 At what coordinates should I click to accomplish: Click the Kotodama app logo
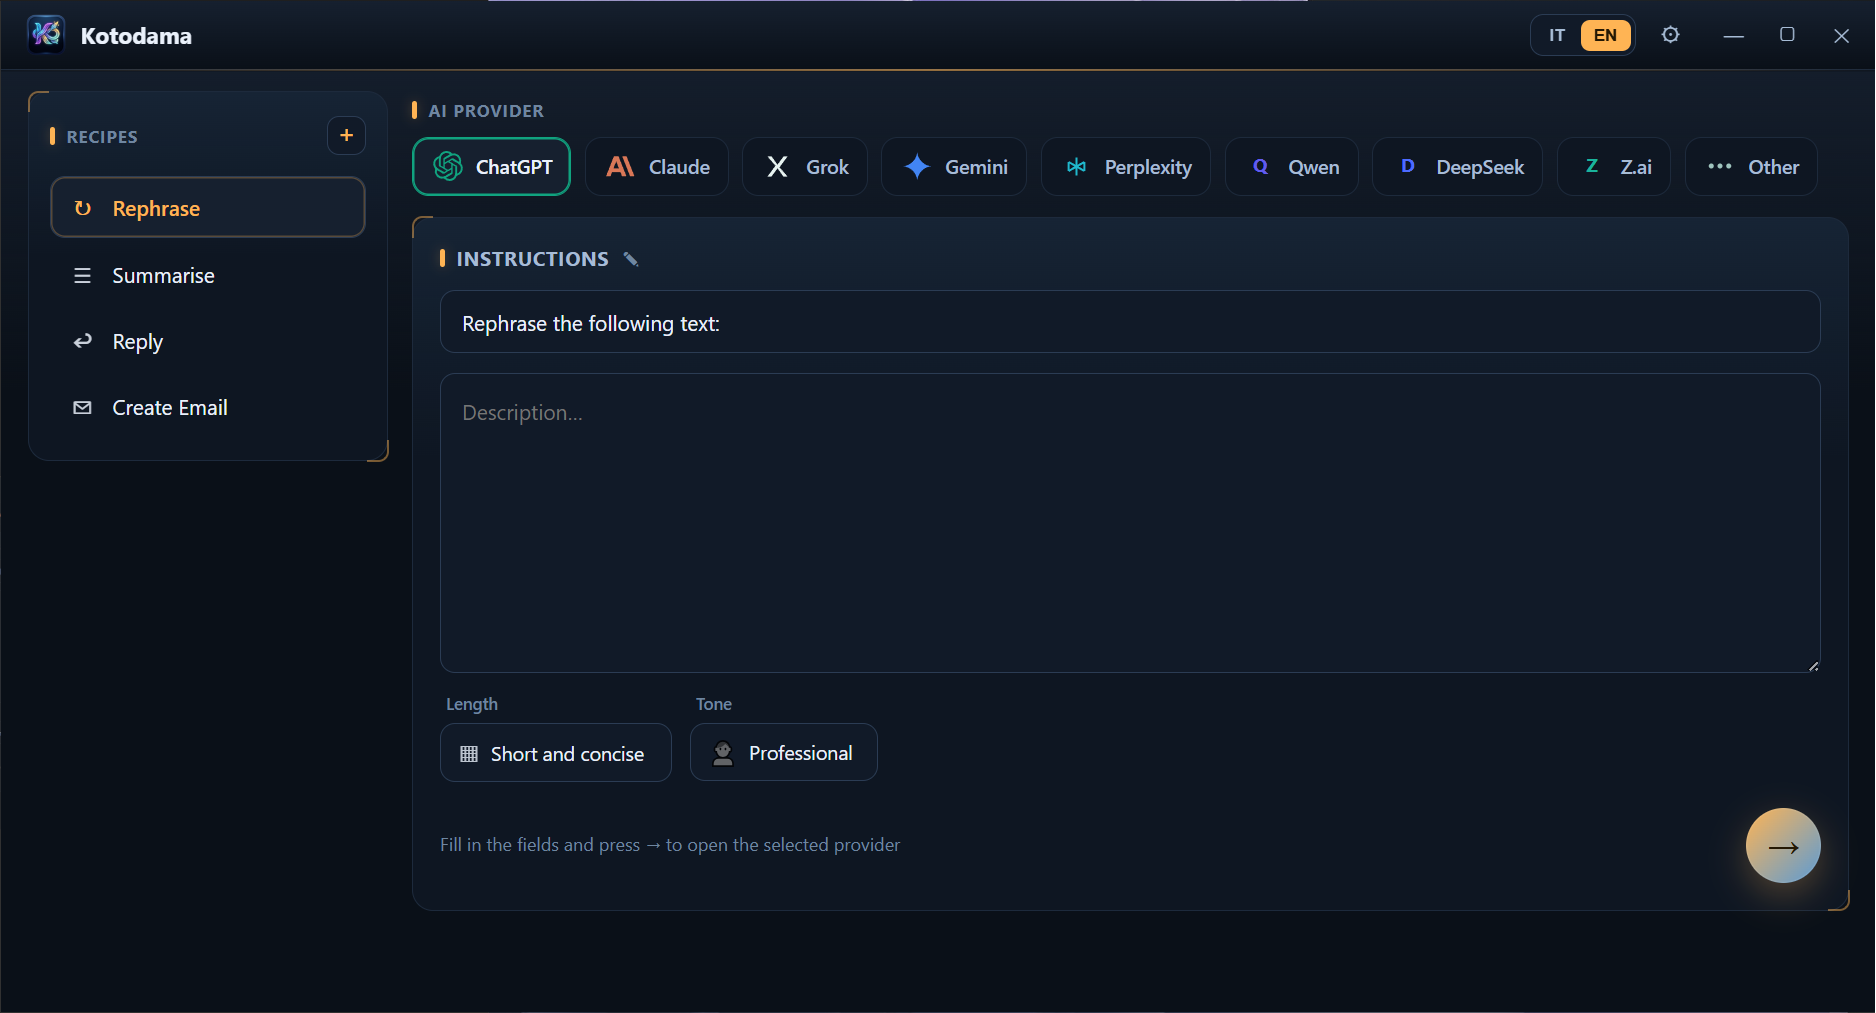point(46,35)
